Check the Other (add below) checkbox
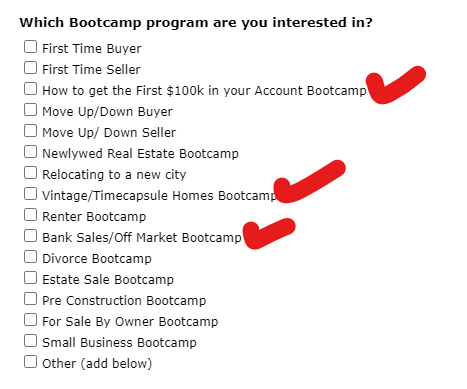 [x=30, y=362]
